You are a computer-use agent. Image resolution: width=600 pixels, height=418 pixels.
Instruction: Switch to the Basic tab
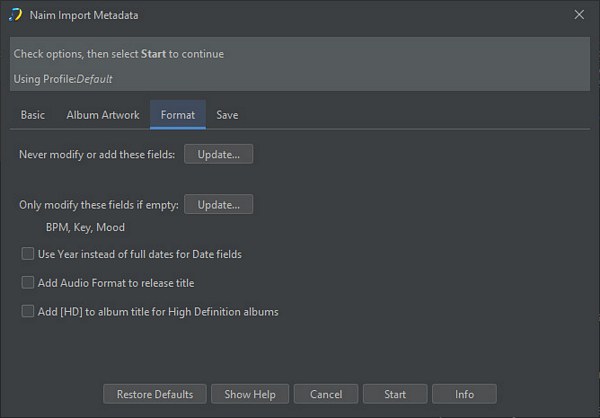32,115
